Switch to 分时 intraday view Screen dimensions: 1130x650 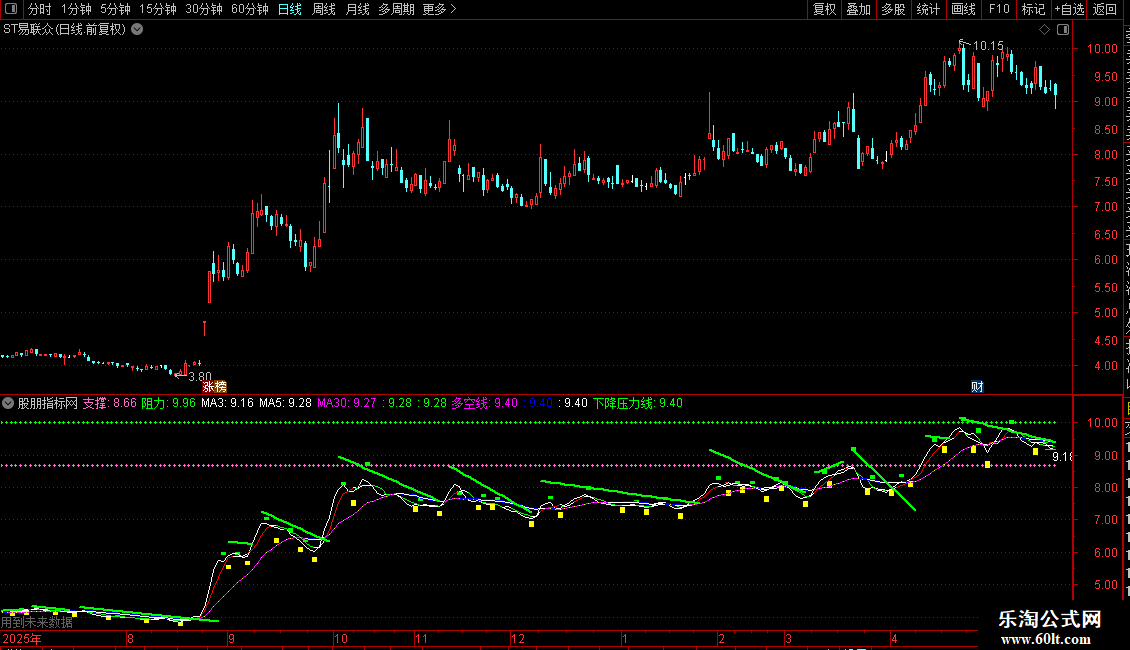40,9
